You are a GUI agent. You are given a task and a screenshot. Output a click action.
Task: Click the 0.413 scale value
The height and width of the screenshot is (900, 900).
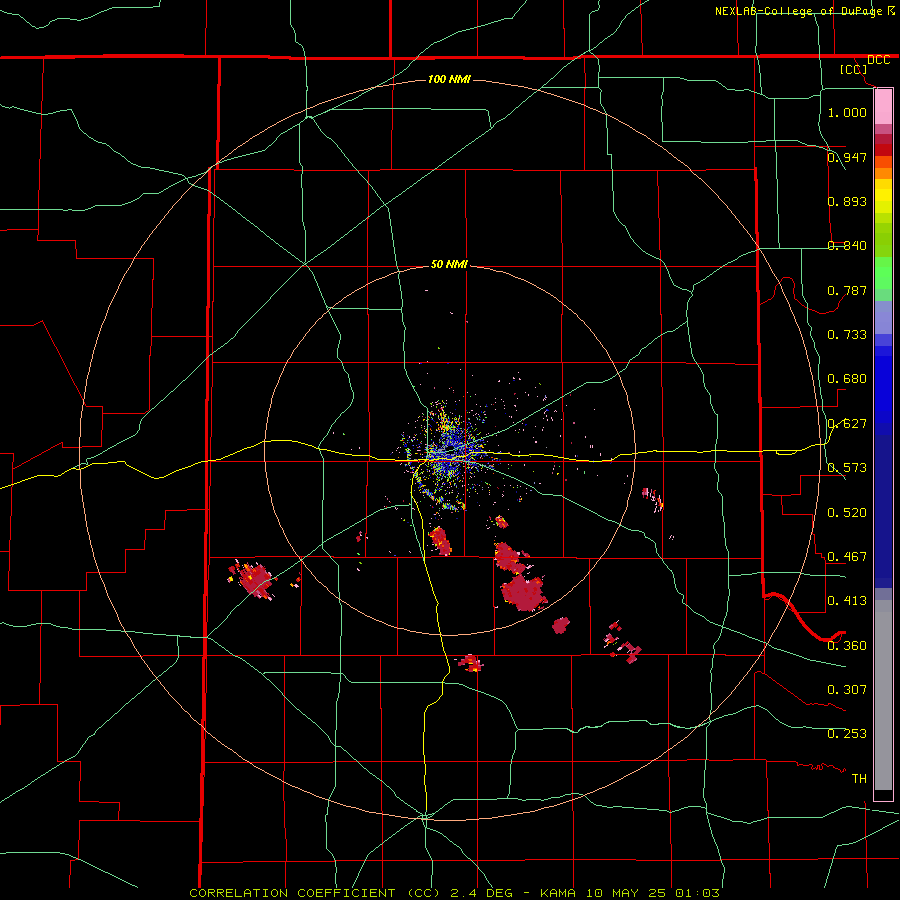847,601
